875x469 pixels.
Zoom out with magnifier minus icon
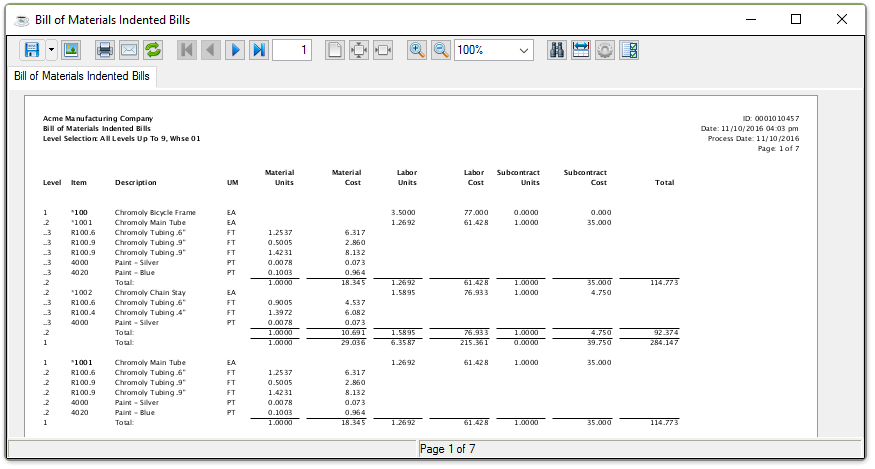(x=441, y=49)
